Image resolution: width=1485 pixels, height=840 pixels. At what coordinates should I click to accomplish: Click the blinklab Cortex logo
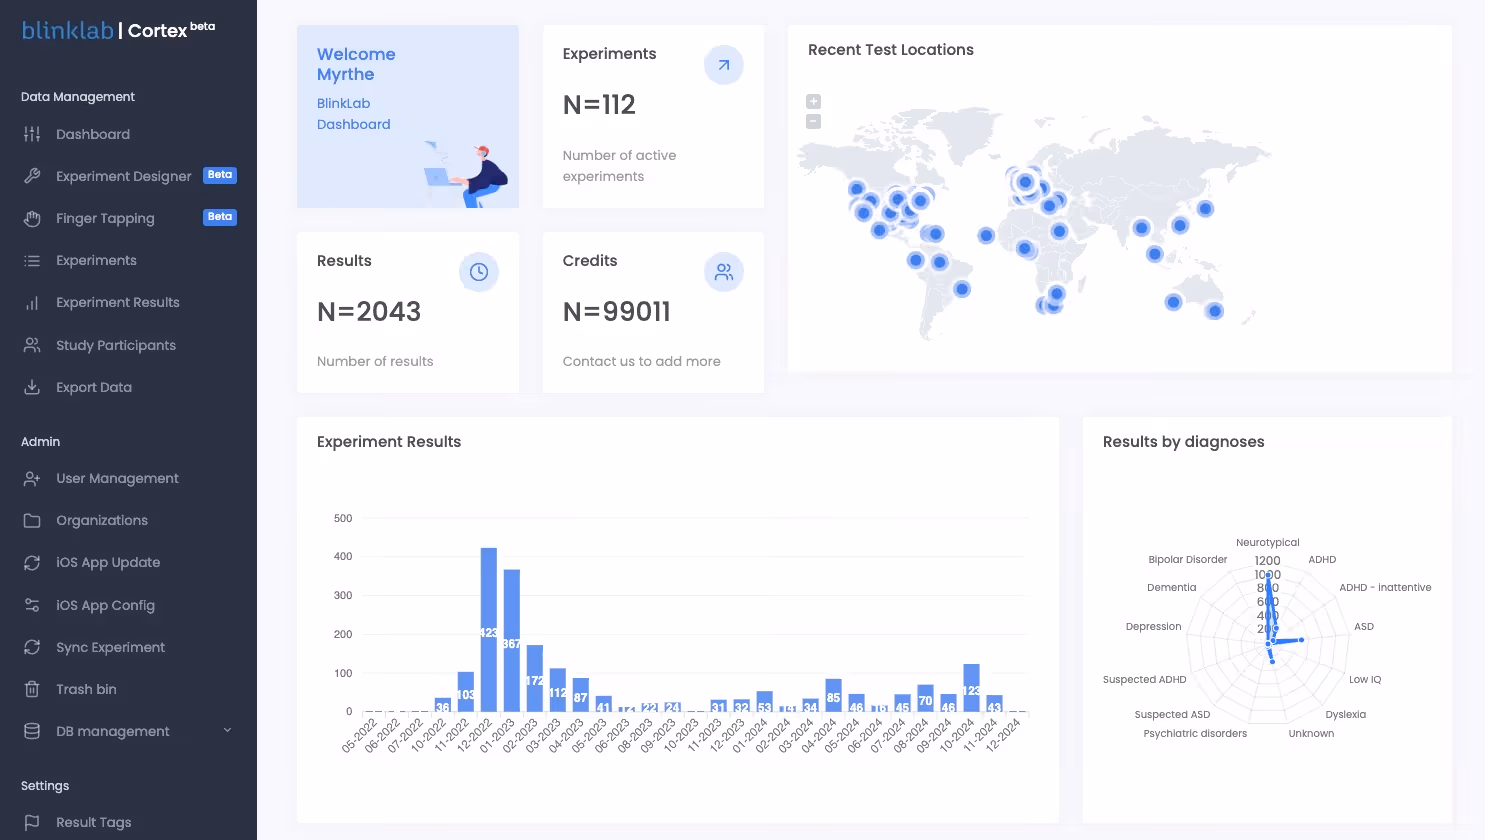pyautogui.click(x=118, y=30)
